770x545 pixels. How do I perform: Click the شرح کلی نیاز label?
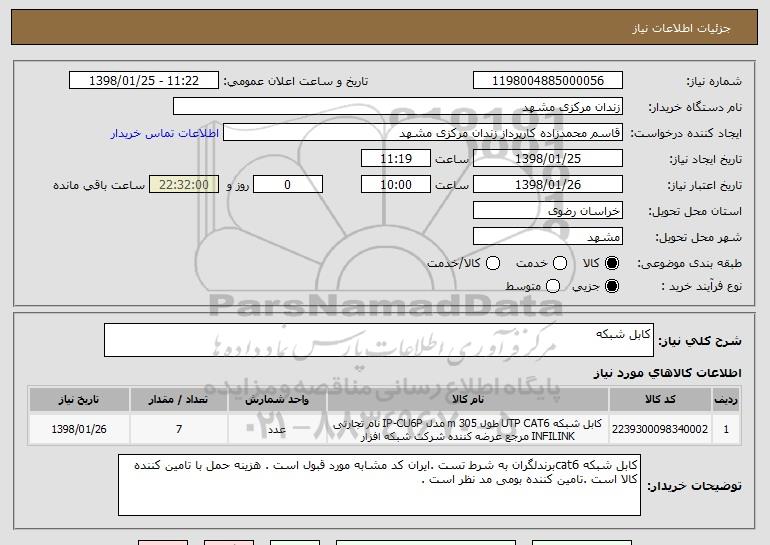(700, 341)
